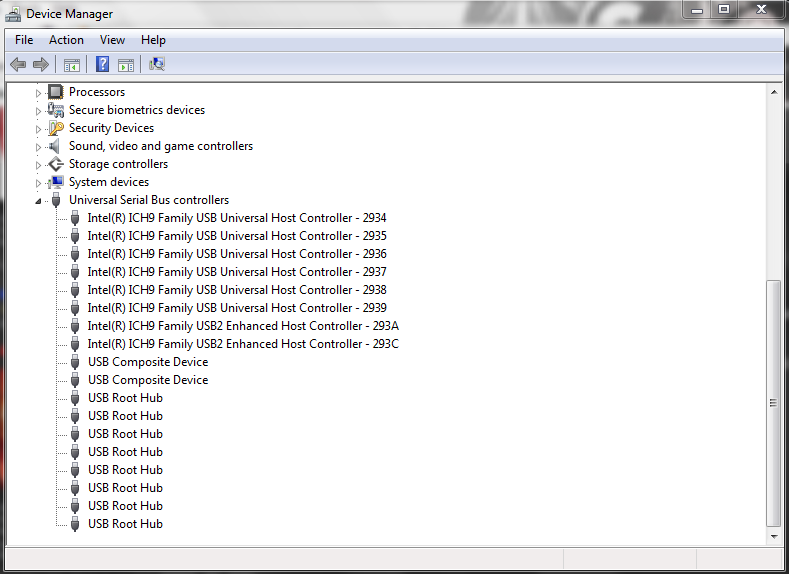789x574 pixels.
Task: Click the Processors category icon
Action: coord(56,92)
